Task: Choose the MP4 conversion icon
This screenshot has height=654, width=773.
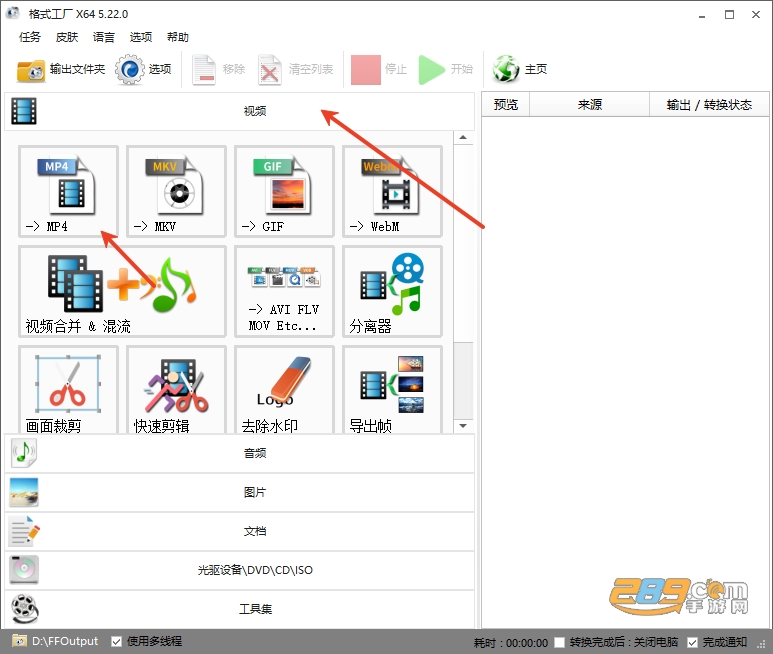Action: [x=68, y=191]
